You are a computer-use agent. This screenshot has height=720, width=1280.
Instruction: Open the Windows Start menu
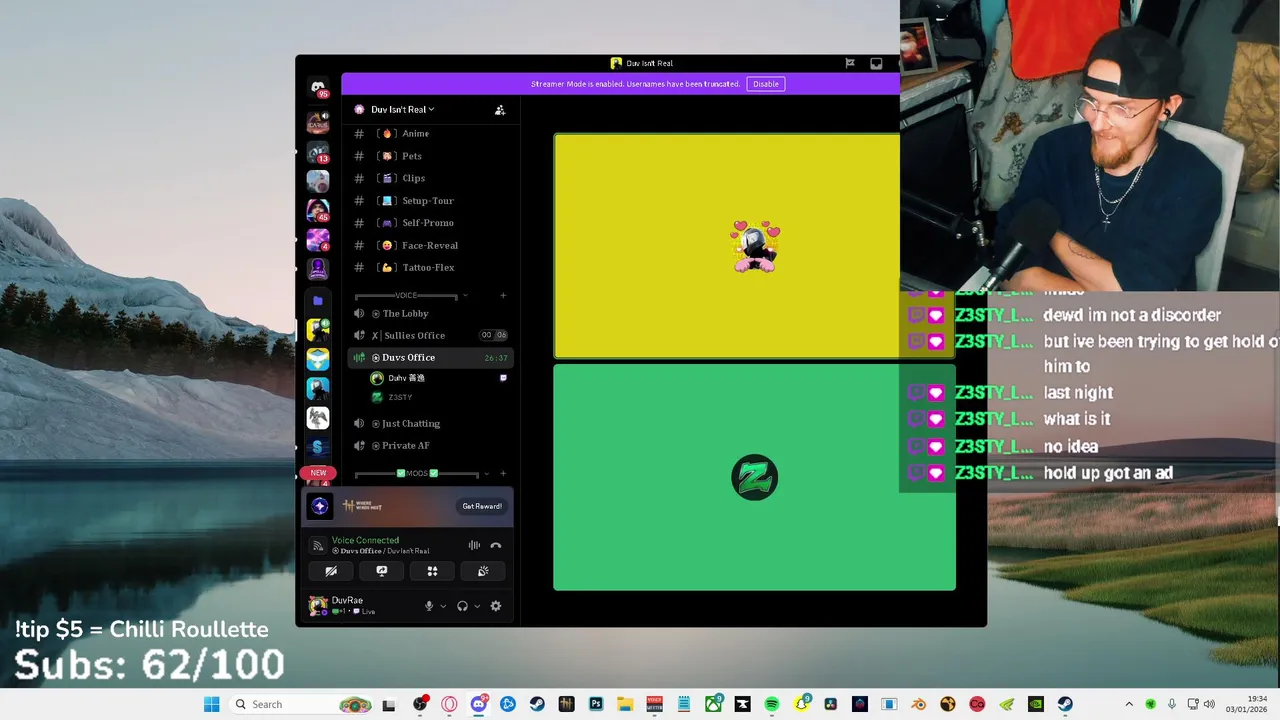coord(211,704)
